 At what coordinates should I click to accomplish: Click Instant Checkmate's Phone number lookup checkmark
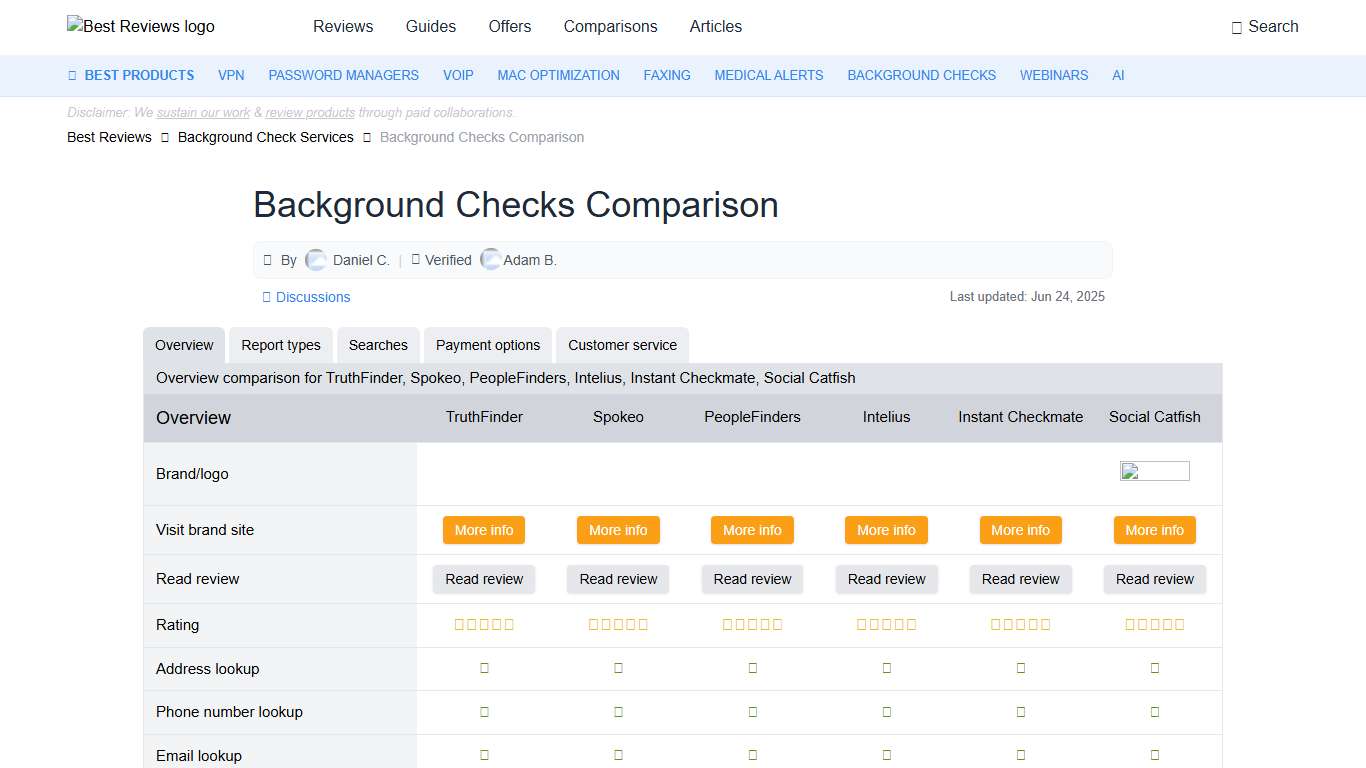point(1020,712)
